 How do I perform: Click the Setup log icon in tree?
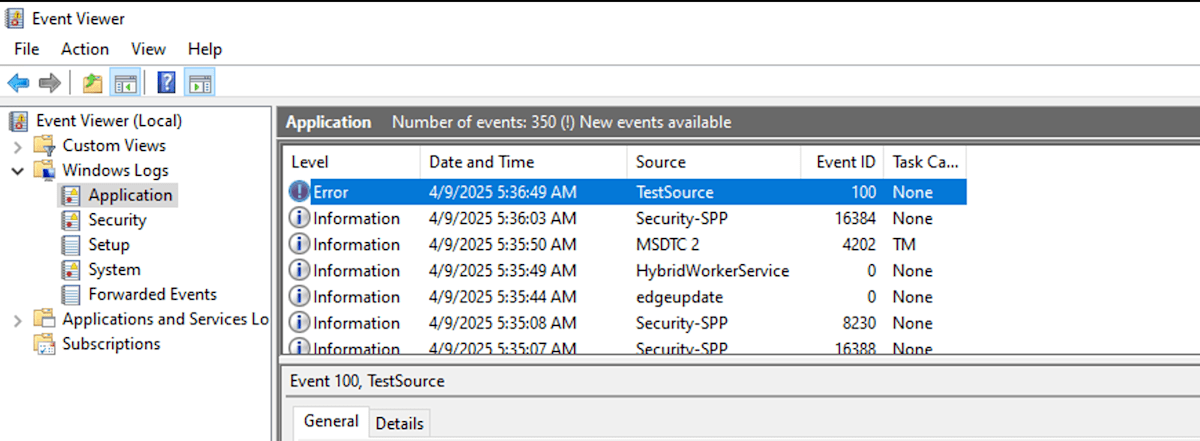(x=71, y=245)
